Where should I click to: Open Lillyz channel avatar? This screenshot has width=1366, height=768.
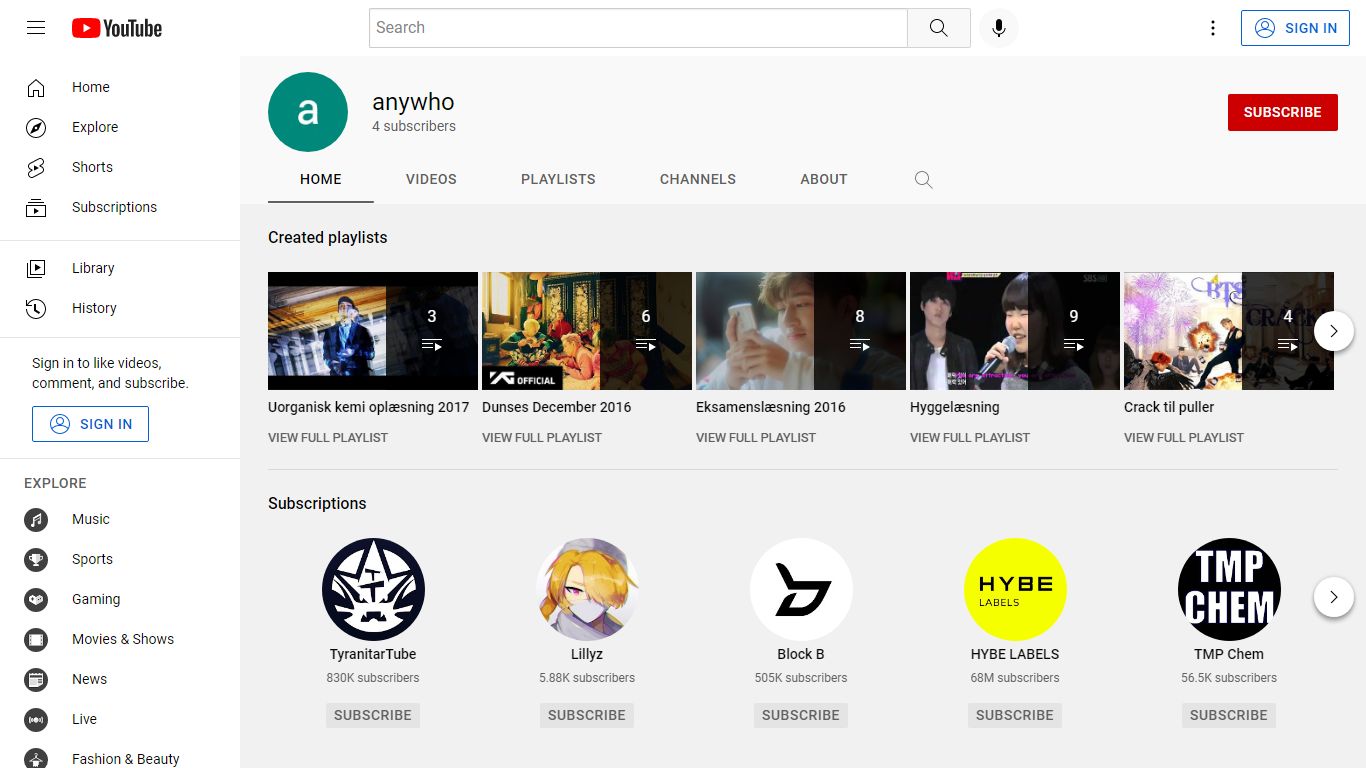(587, 589)
